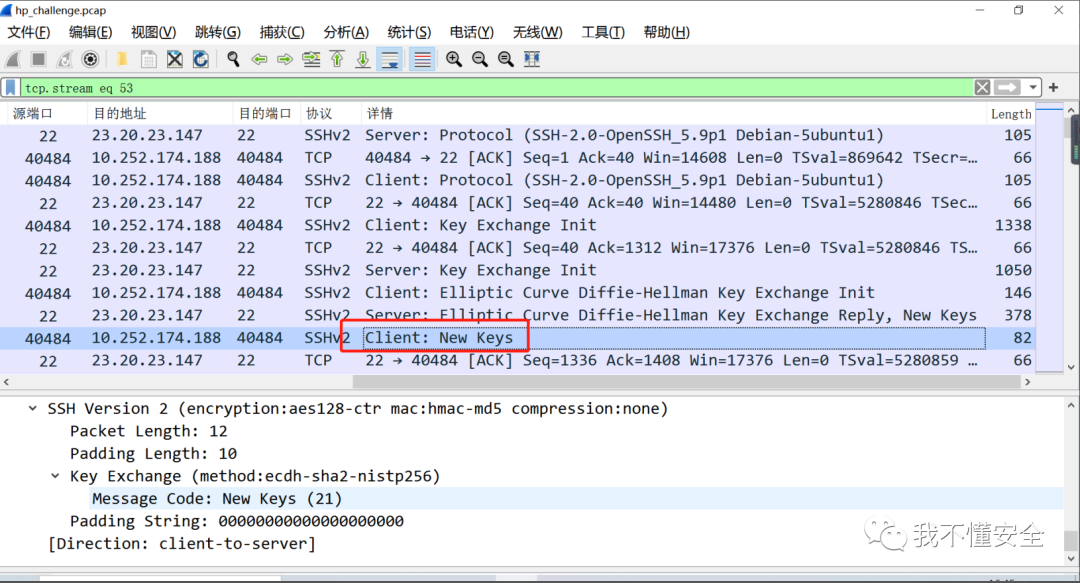Select the Padding Length: 10 field
This screenshot has height=583, width=1080.
coord(154,454)
